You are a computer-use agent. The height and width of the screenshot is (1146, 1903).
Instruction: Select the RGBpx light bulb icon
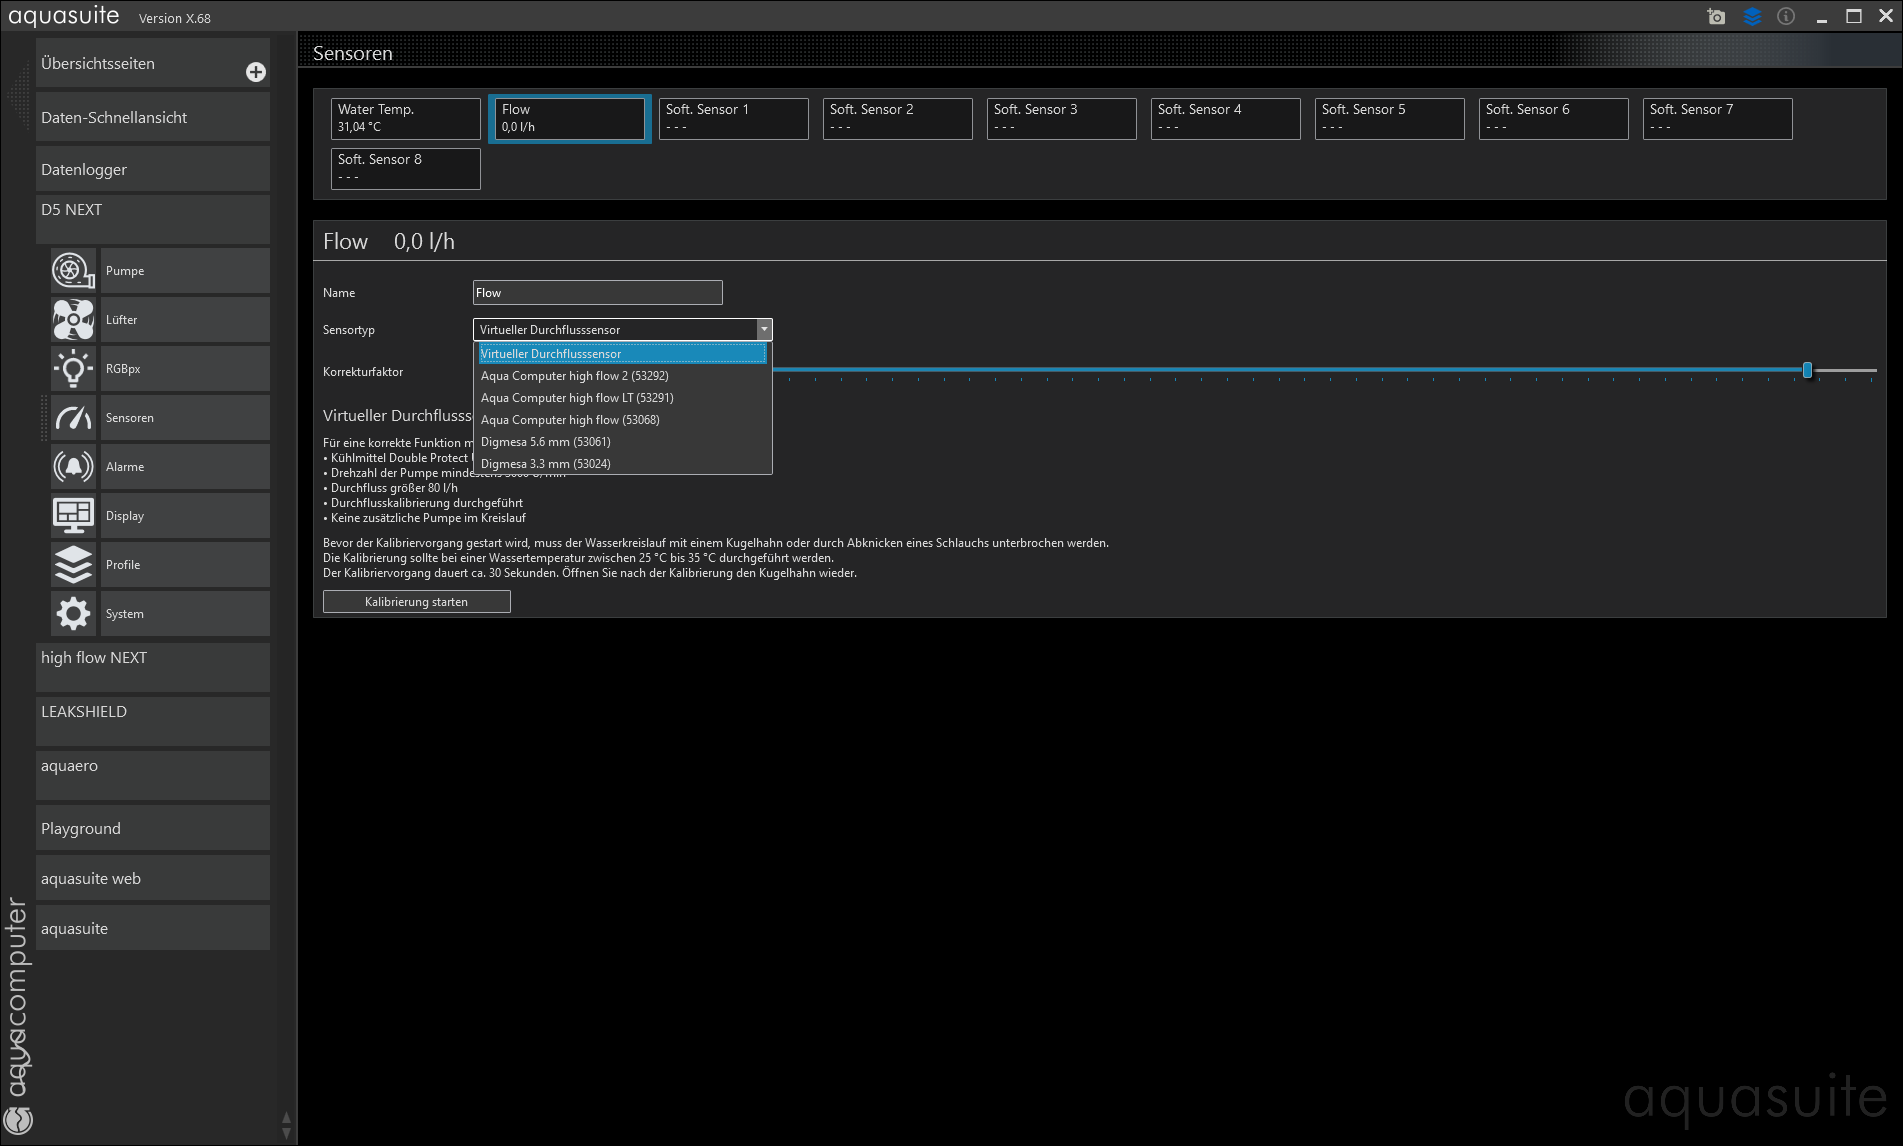point(73,369)
